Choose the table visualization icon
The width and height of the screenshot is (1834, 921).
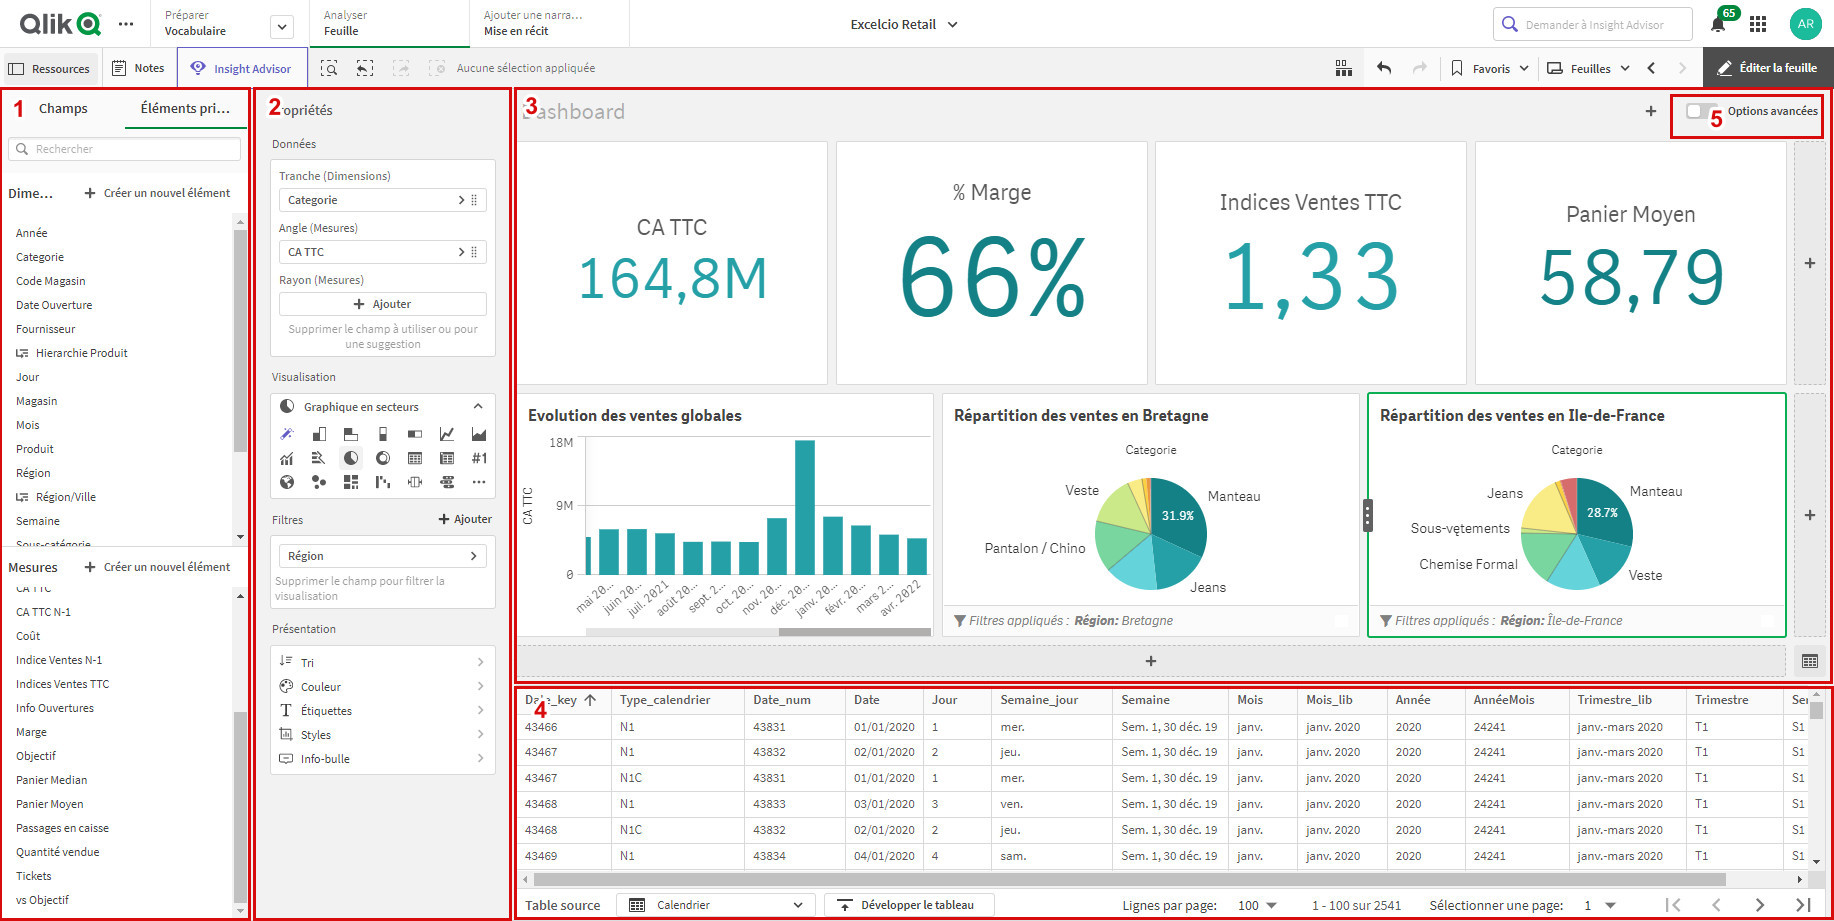pyautogui.click(x=415, y=458)
